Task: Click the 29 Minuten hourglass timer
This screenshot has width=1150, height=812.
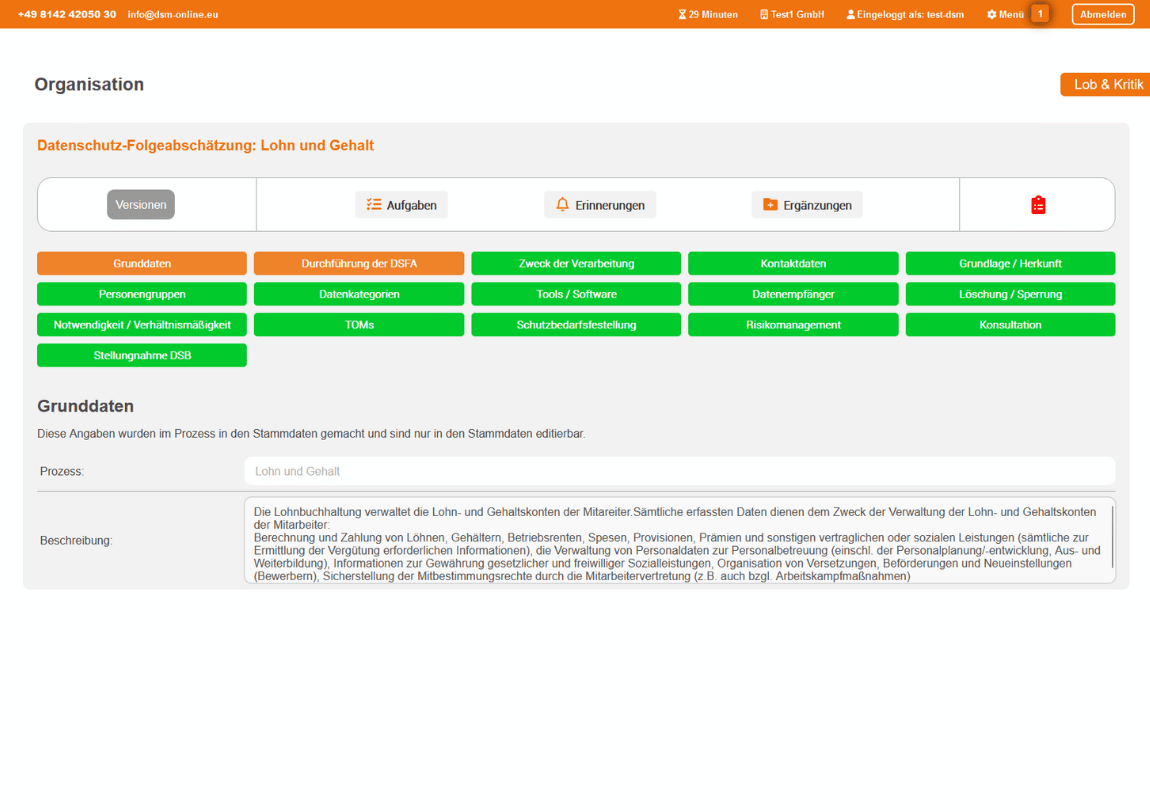Action: coord(708,15)
